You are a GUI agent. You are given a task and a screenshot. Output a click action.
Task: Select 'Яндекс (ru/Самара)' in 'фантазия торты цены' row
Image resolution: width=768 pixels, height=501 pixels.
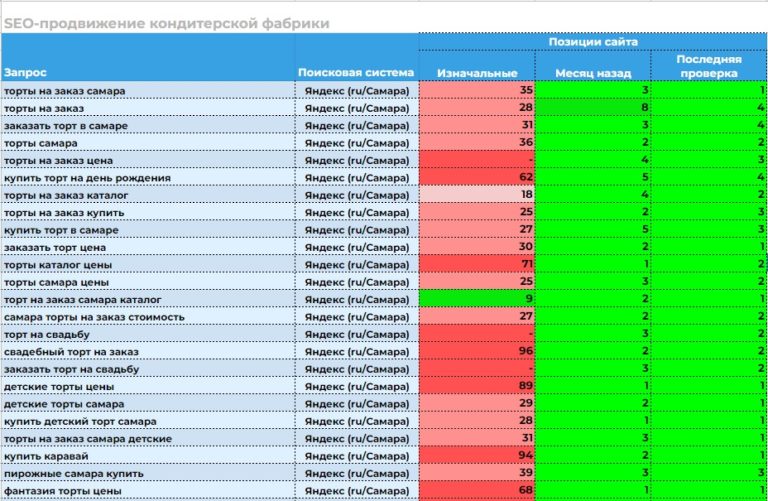[357, 491]
